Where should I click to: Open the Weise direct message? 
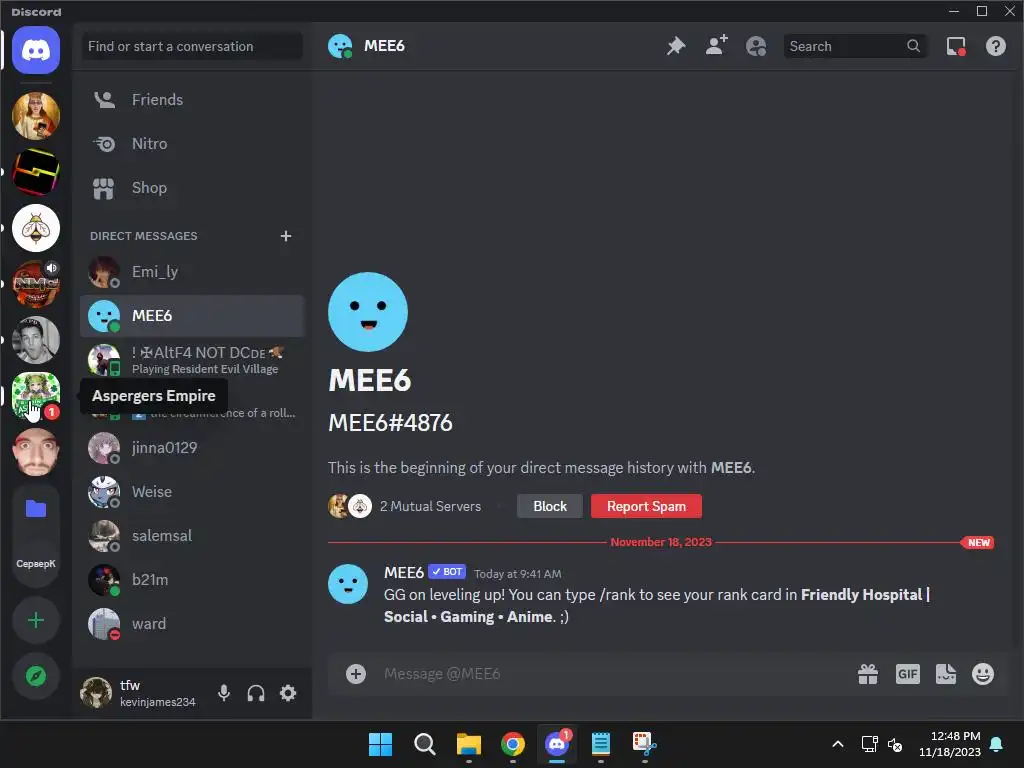[192, 492]
